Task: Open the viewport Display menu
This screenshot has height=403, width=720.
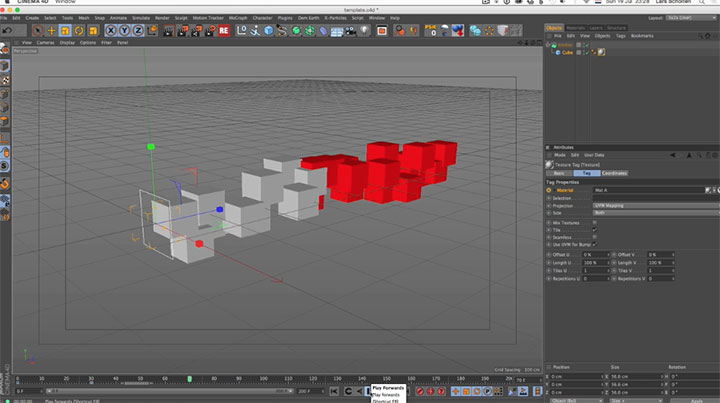Action: click(x=67, y=43)
